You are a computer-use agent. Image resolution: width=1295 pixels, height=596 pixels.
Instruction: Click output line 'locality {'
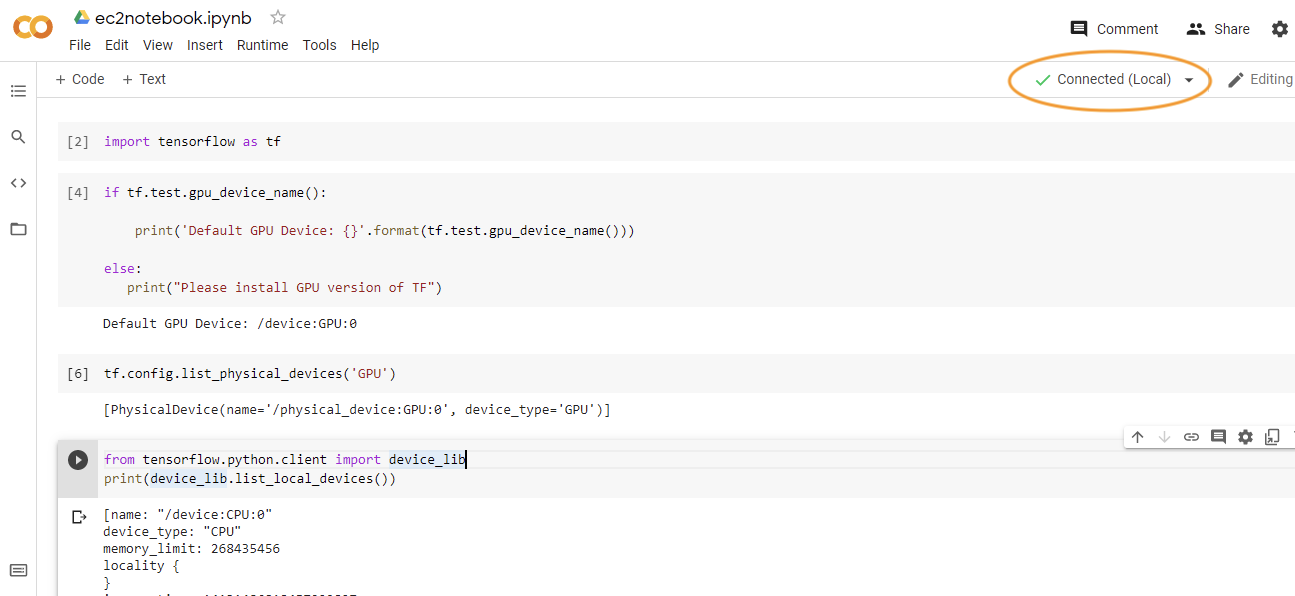[141, 566]
